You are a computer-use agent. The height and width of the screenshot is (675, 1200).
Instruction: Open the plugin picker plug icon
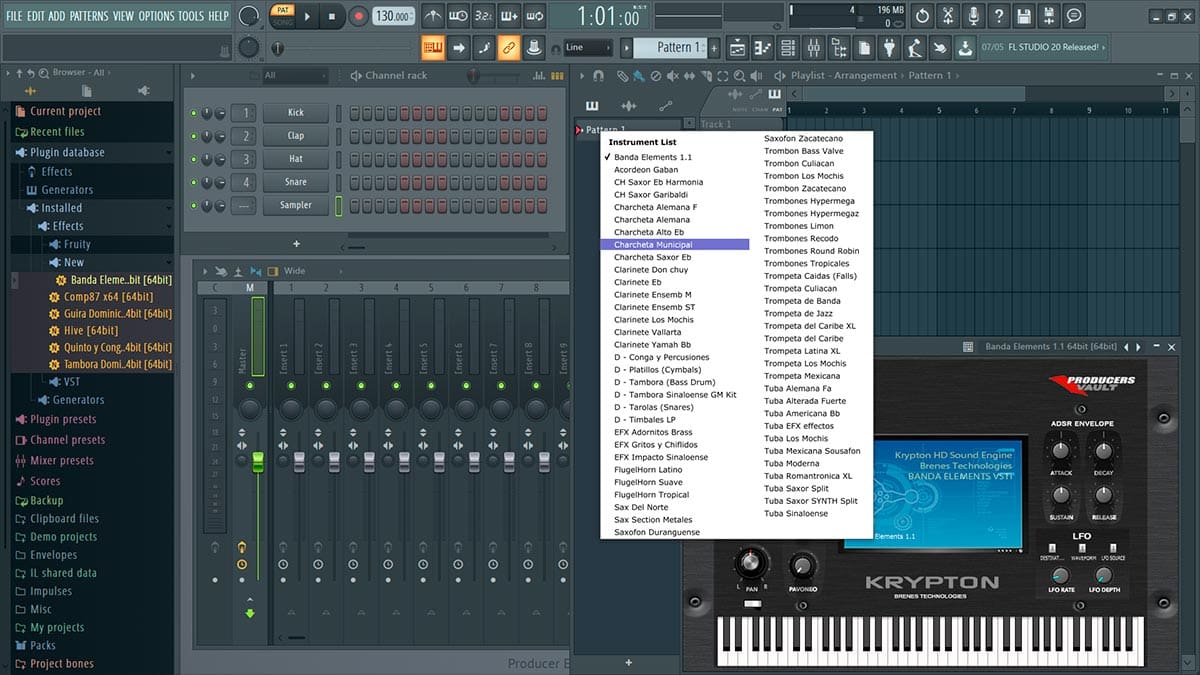click(889, 47)
